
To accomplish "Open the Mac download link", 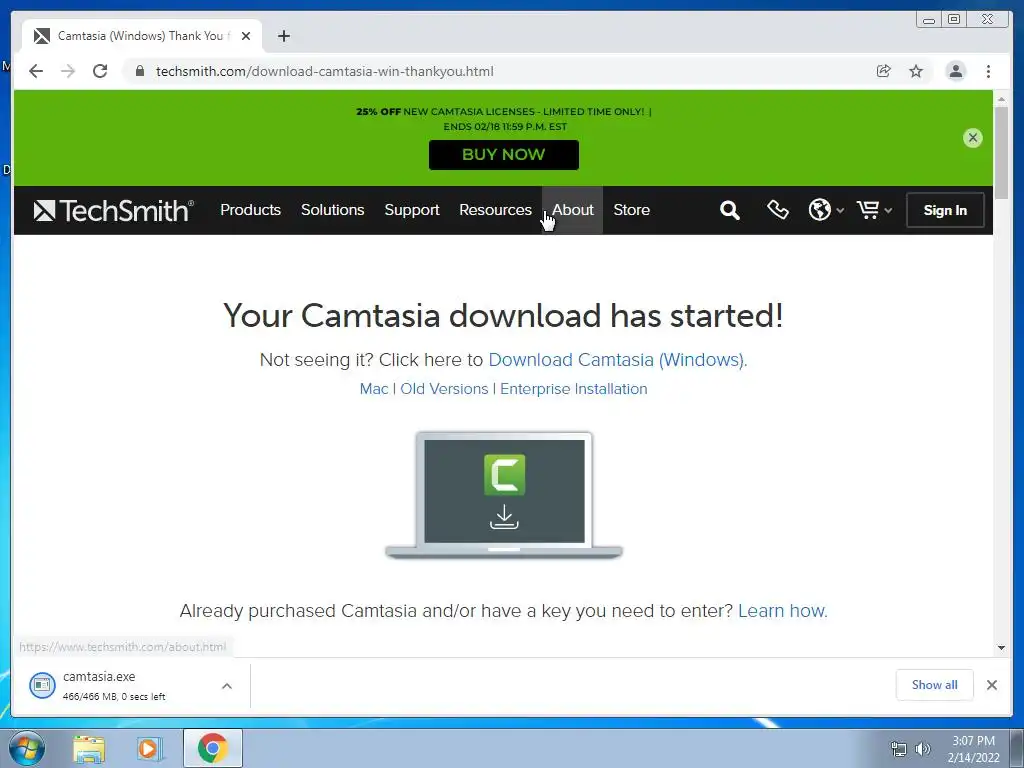I will (x=374, y=389).
